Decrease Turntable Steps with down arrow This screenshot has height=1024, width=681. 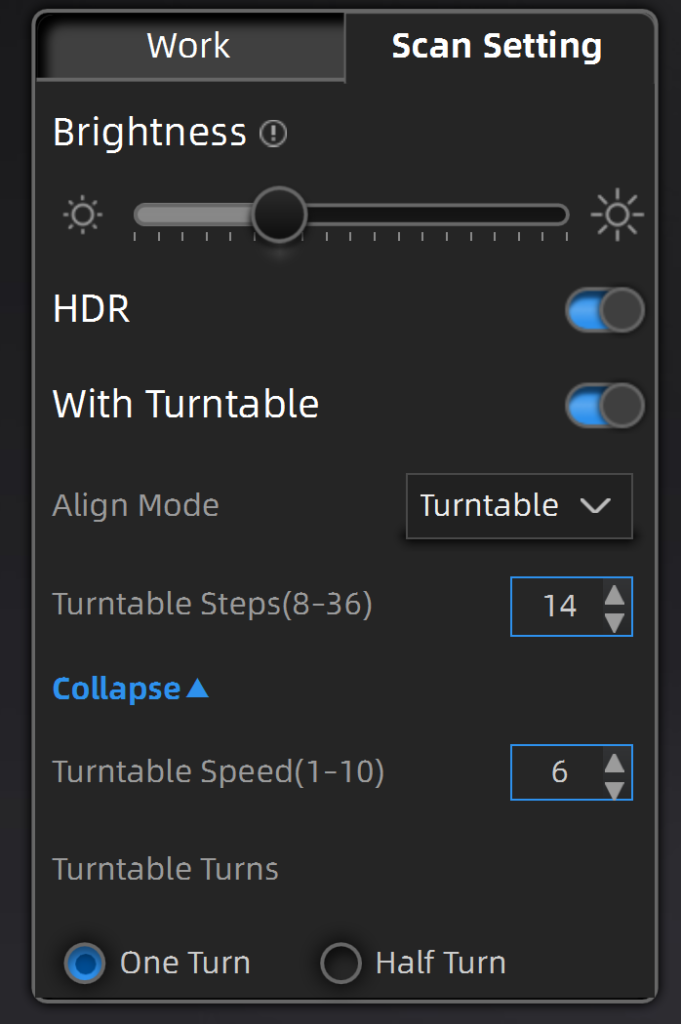(x=614, y=622)
